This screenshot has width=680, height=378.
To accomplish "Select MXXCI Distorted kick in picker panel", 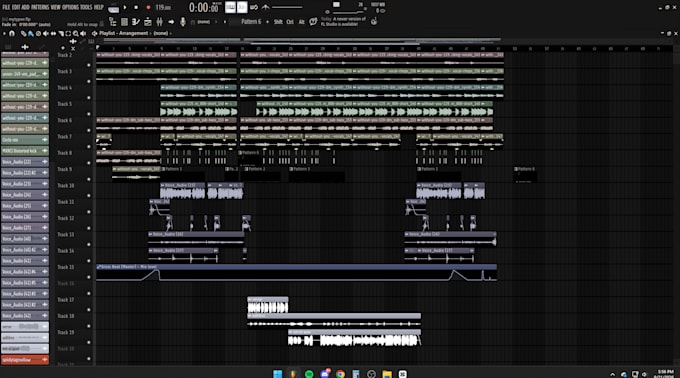I will tap(25, 151).
